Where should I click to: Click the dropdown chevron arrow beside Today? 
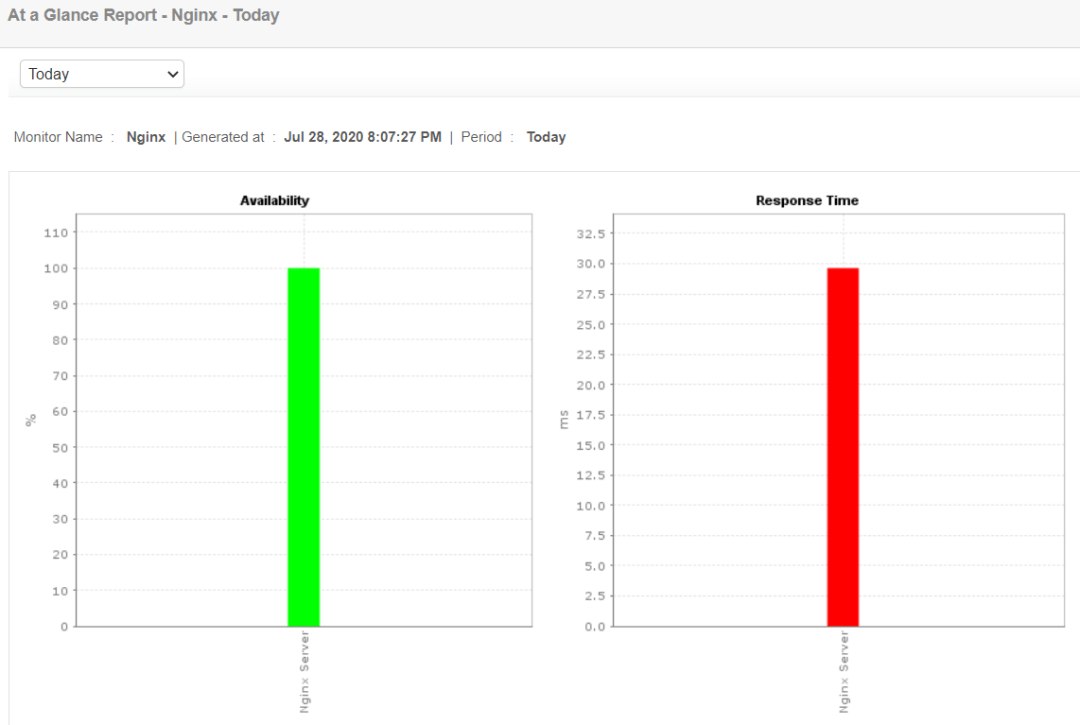[x=172, y=74]
